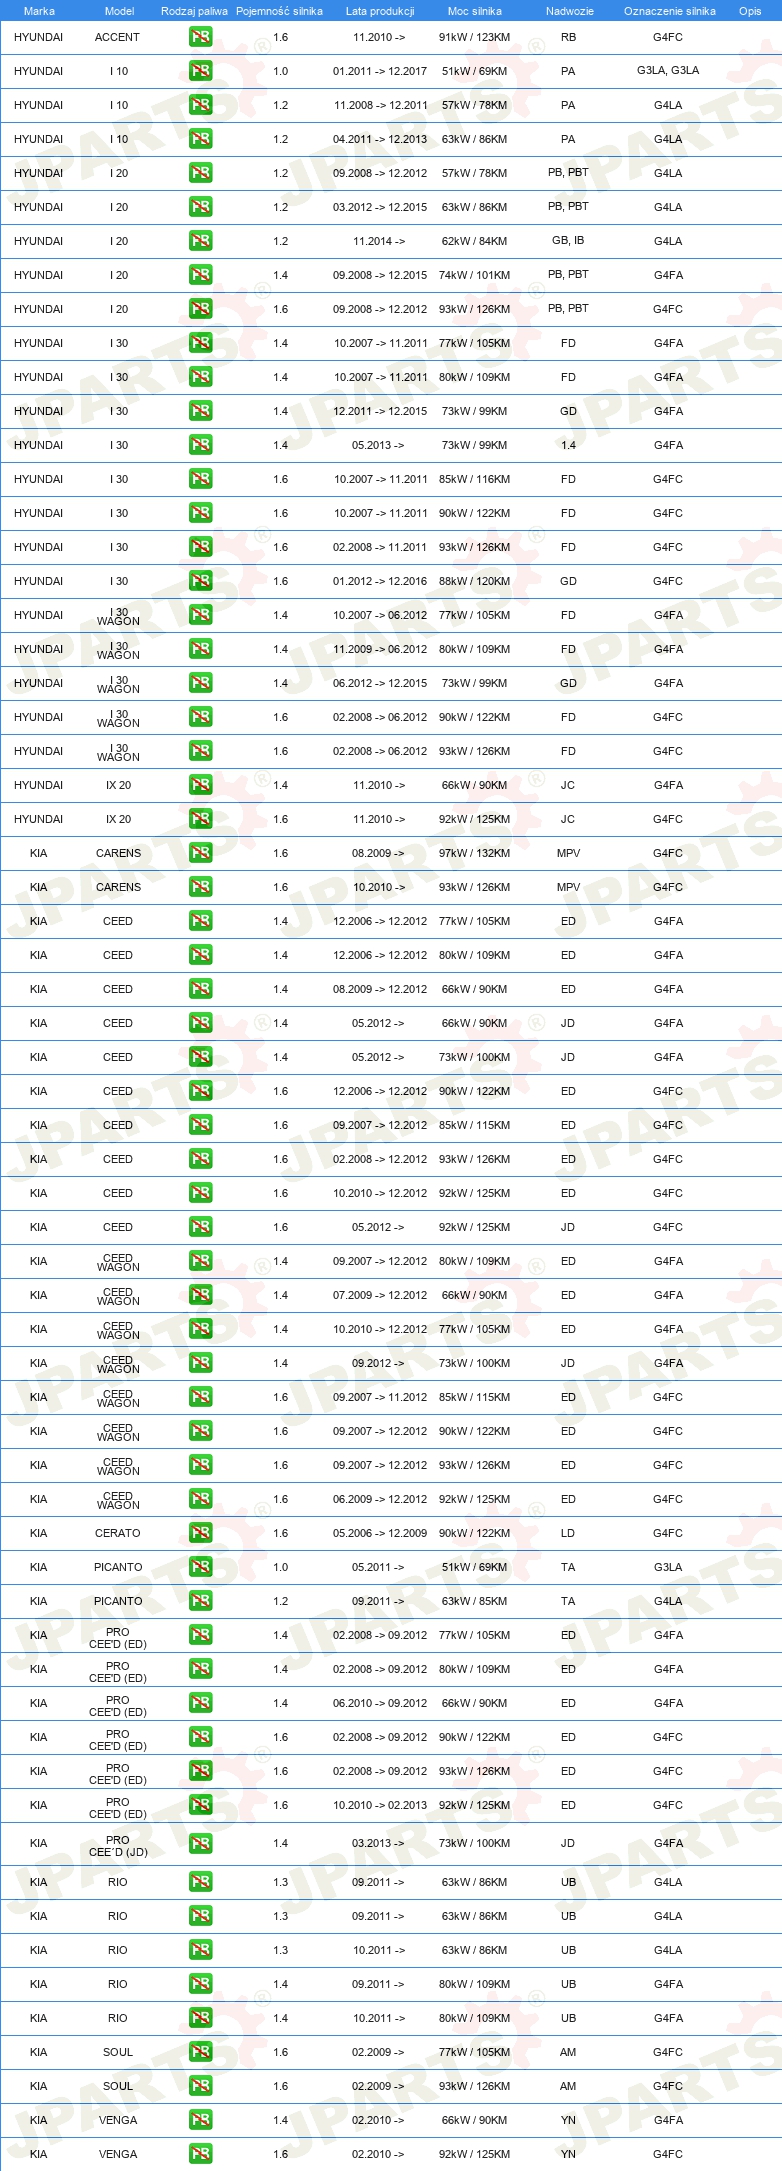Viewport: 782px width, 2171px height.
Task: Select the PRO CEE'D (JD) model cell
Action: [x=118, y=1844]
